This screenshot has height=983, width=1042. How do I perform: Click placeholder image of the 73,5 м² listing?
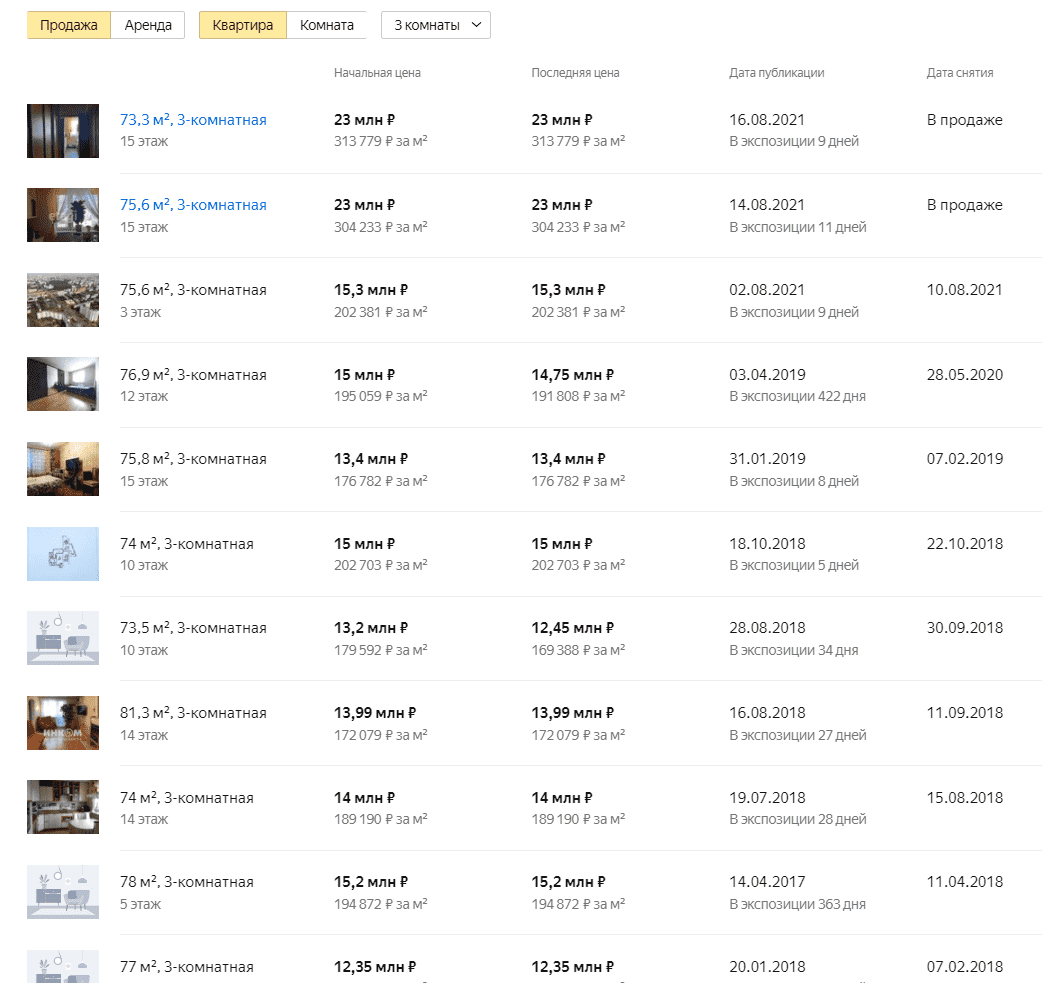click(x=63, y=638)
